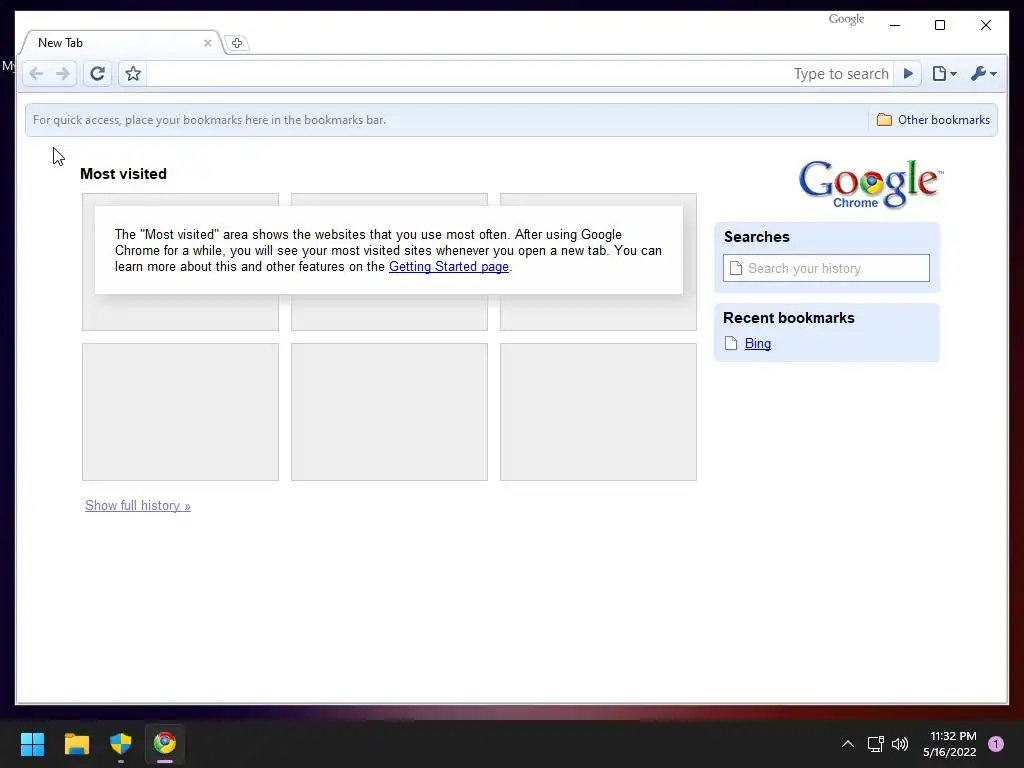This screenshot has width=1024, height=768.
Task: Bookmark this page with the star icon
Action: (x=133, y=74)
